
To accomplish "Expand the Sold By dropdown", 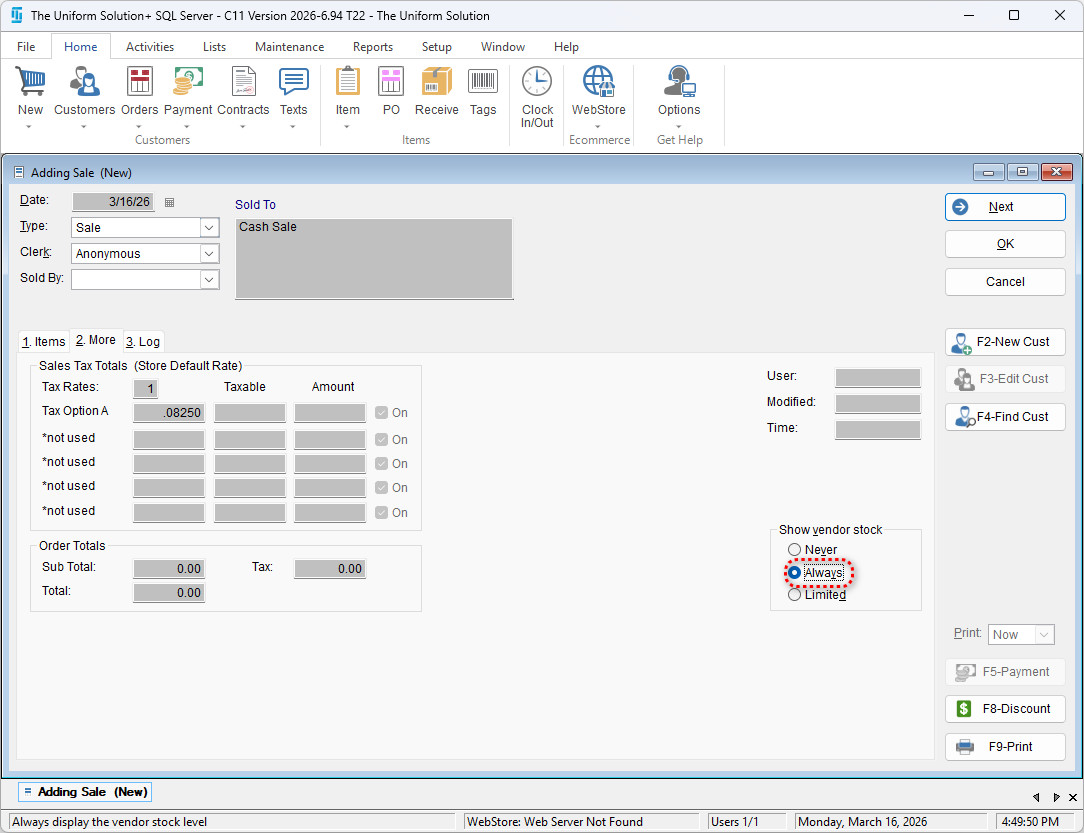I will click(x=209, y=280).
